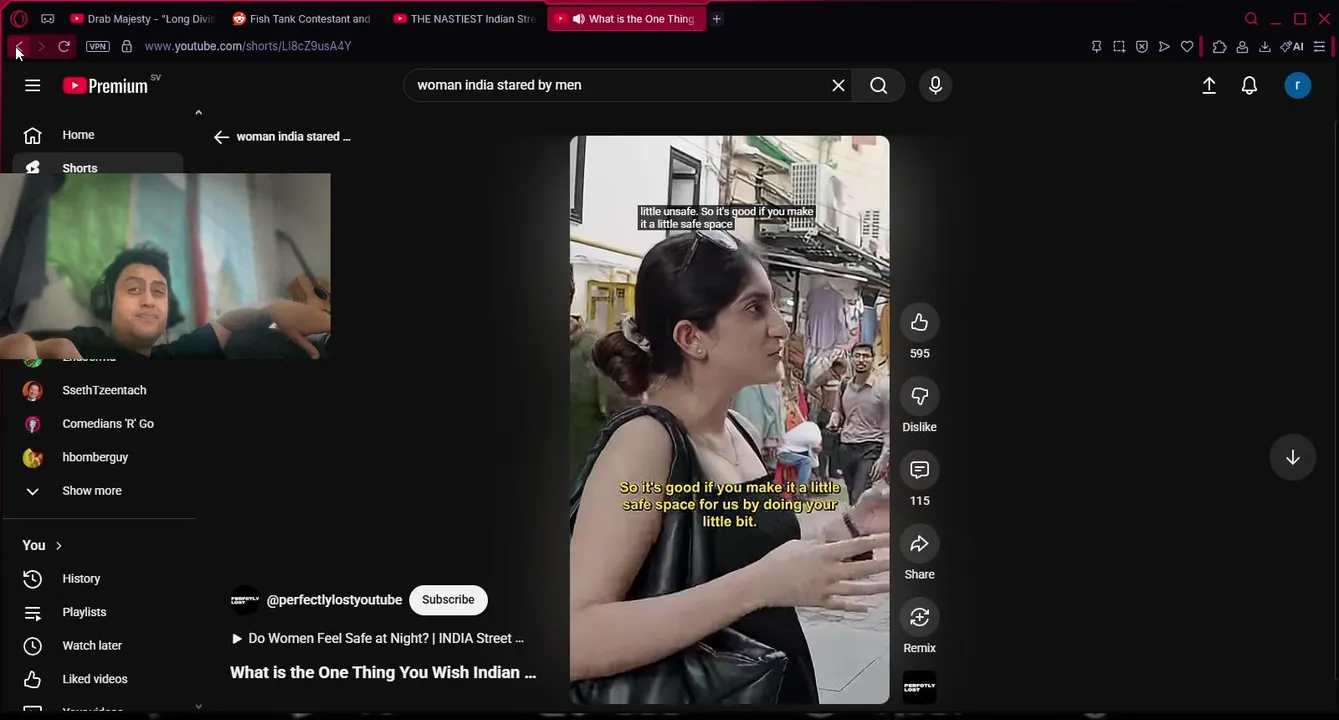Click the browser forward arrow

[x=41, y=46]
